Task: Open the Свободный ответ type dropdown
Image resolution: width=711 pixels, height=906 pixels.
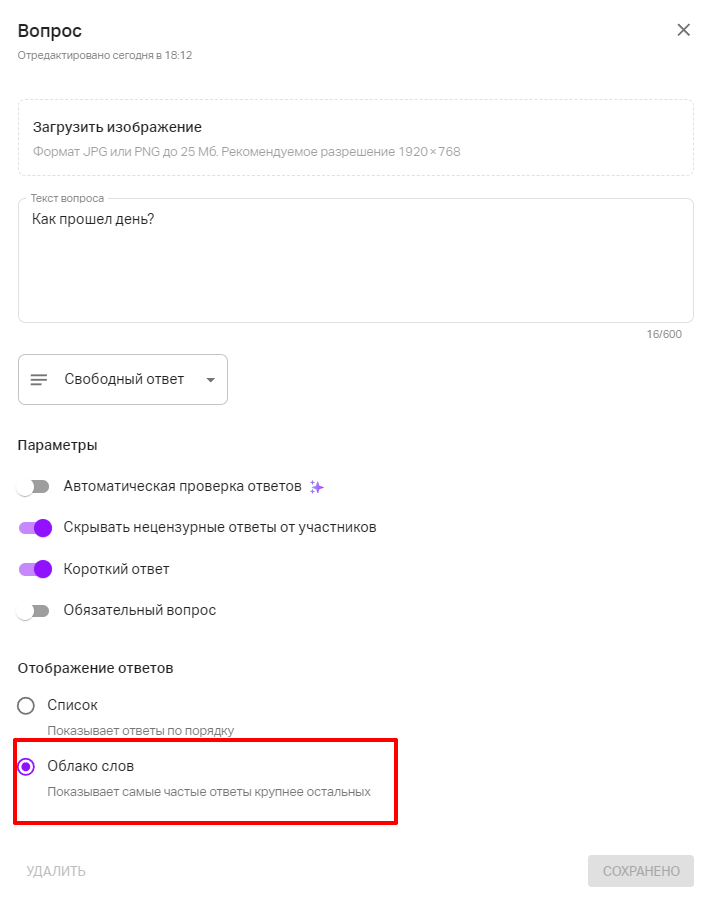Action: (124, 380)
